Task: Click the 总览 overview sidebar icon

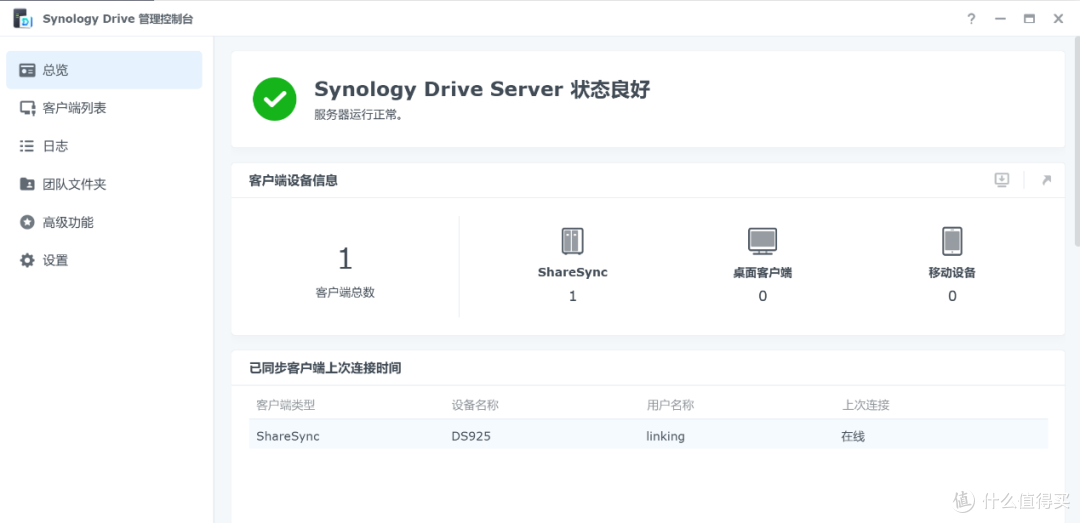Action: click(27, 70)
